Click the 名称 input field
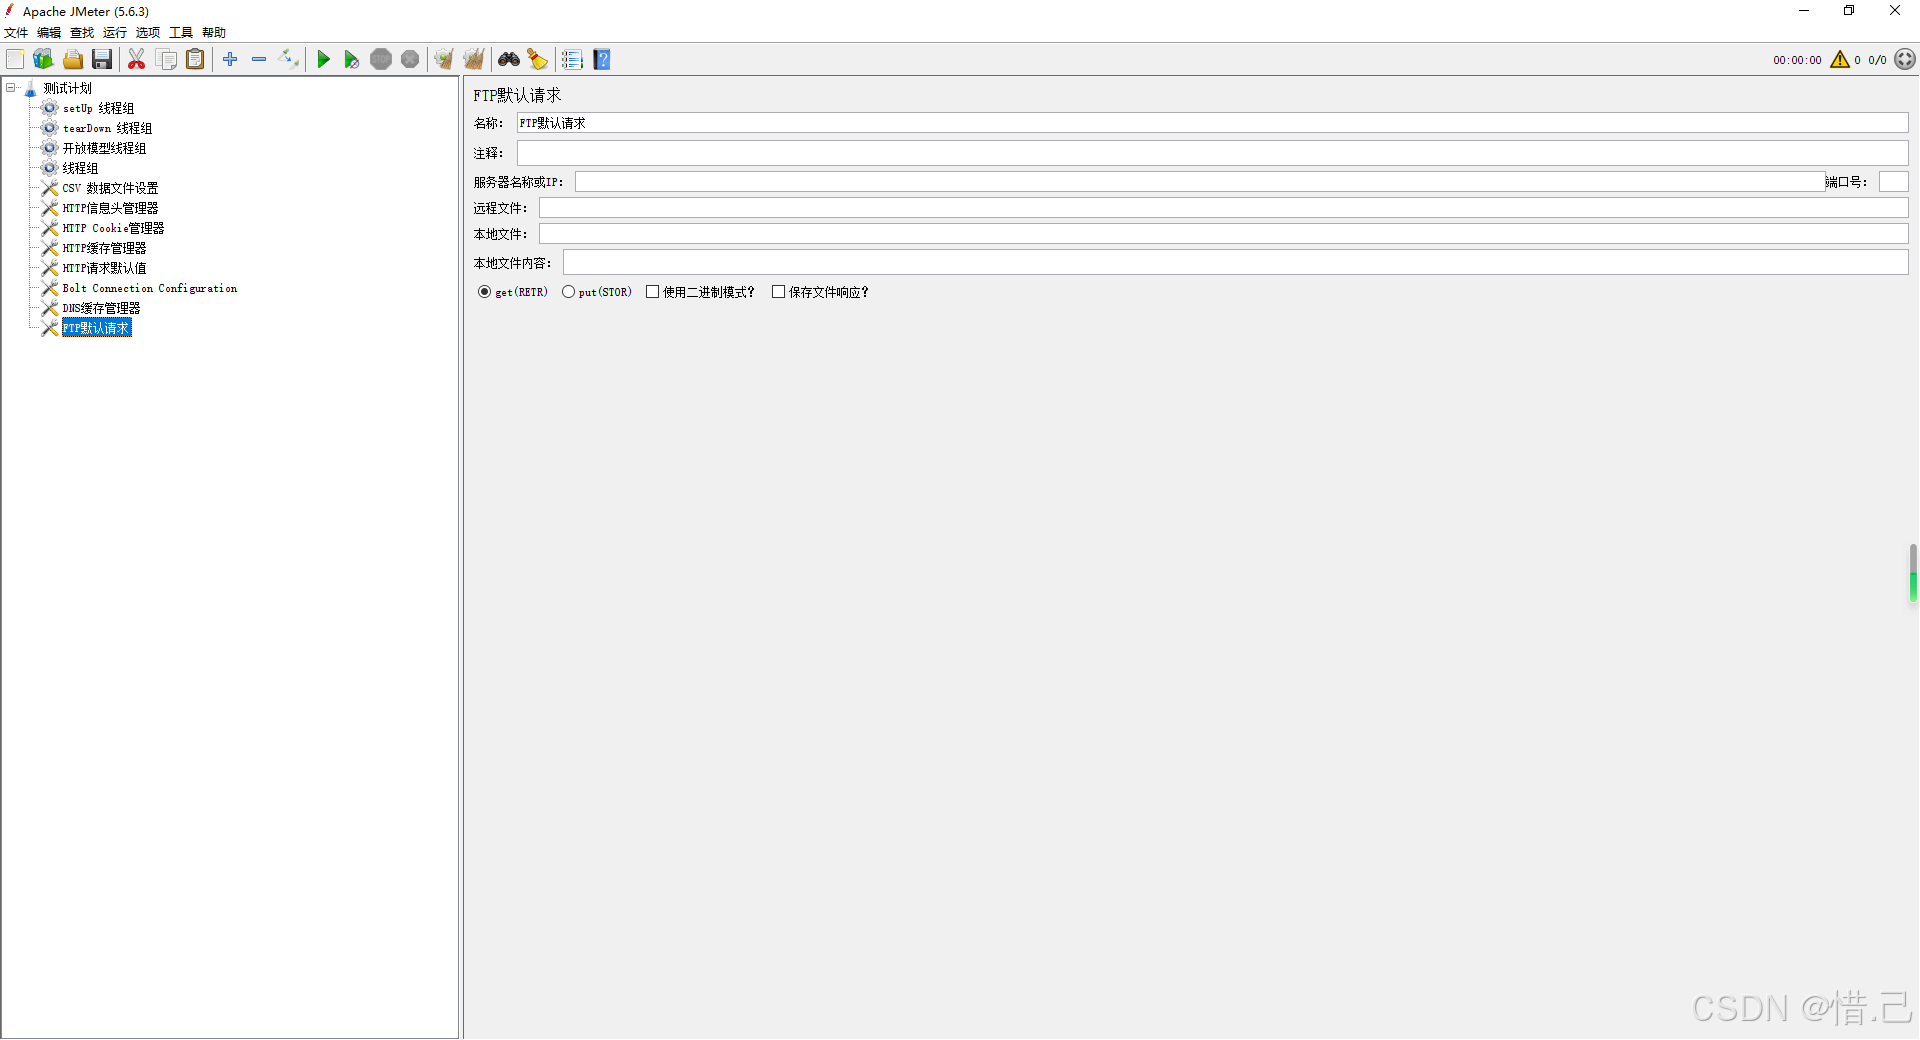 point(1212,123)
